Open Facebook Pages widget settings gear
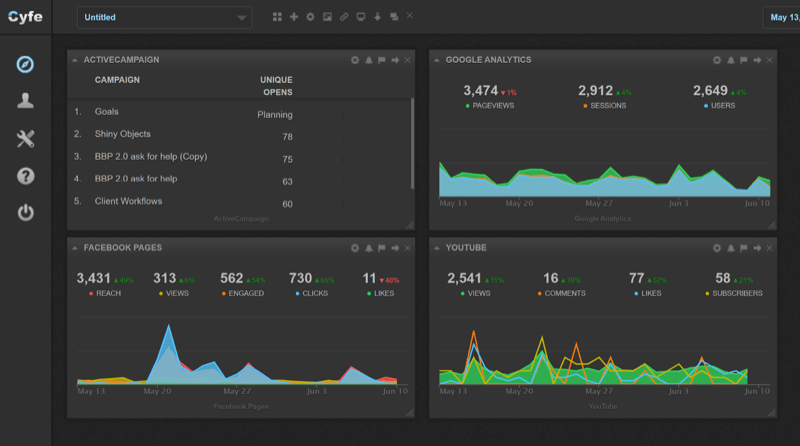The width and height of the screenshot is (800, 446). pos(355,248)
